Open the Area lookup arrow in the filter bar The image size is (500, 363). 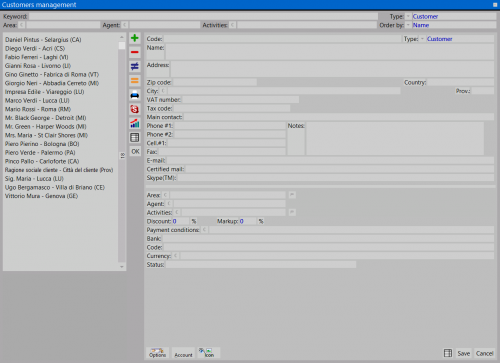point(22,25)
